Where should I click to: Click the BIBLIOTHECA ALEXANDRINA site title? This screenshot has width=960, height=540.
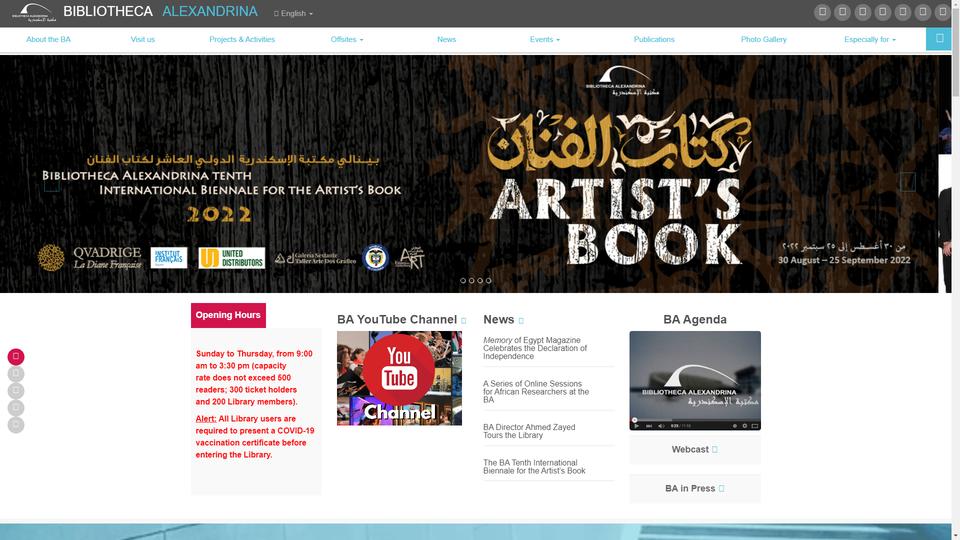[160, 12]
